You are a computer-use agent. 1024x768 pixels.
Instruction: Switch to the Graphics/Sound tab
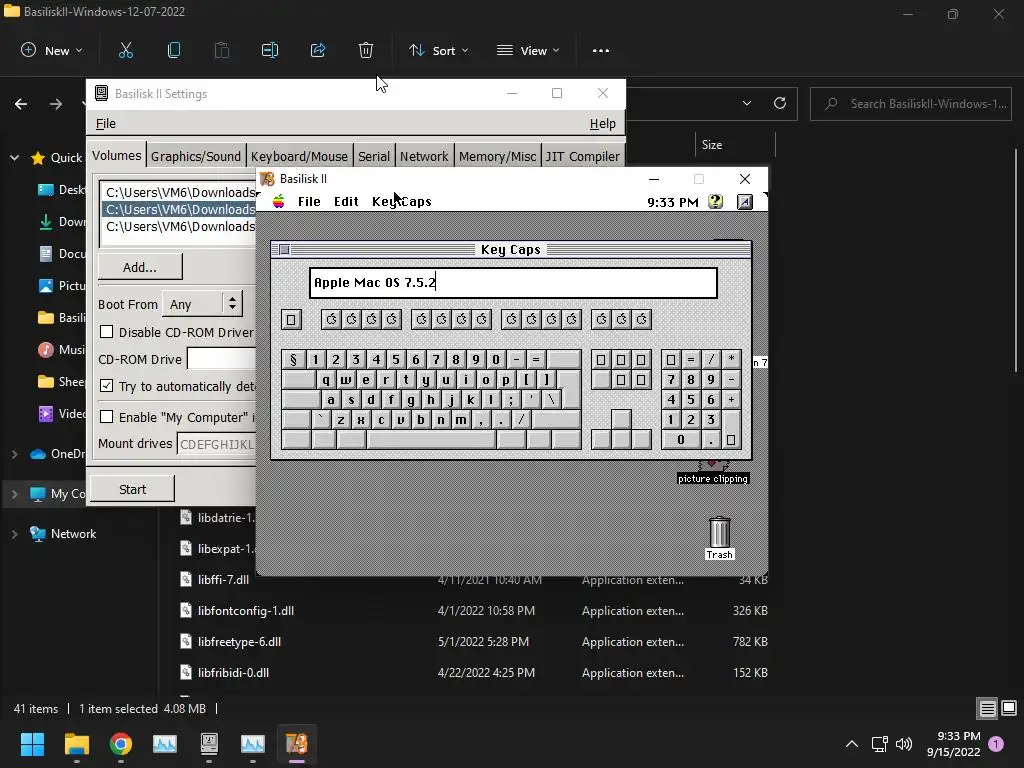[x=196, y=156]
